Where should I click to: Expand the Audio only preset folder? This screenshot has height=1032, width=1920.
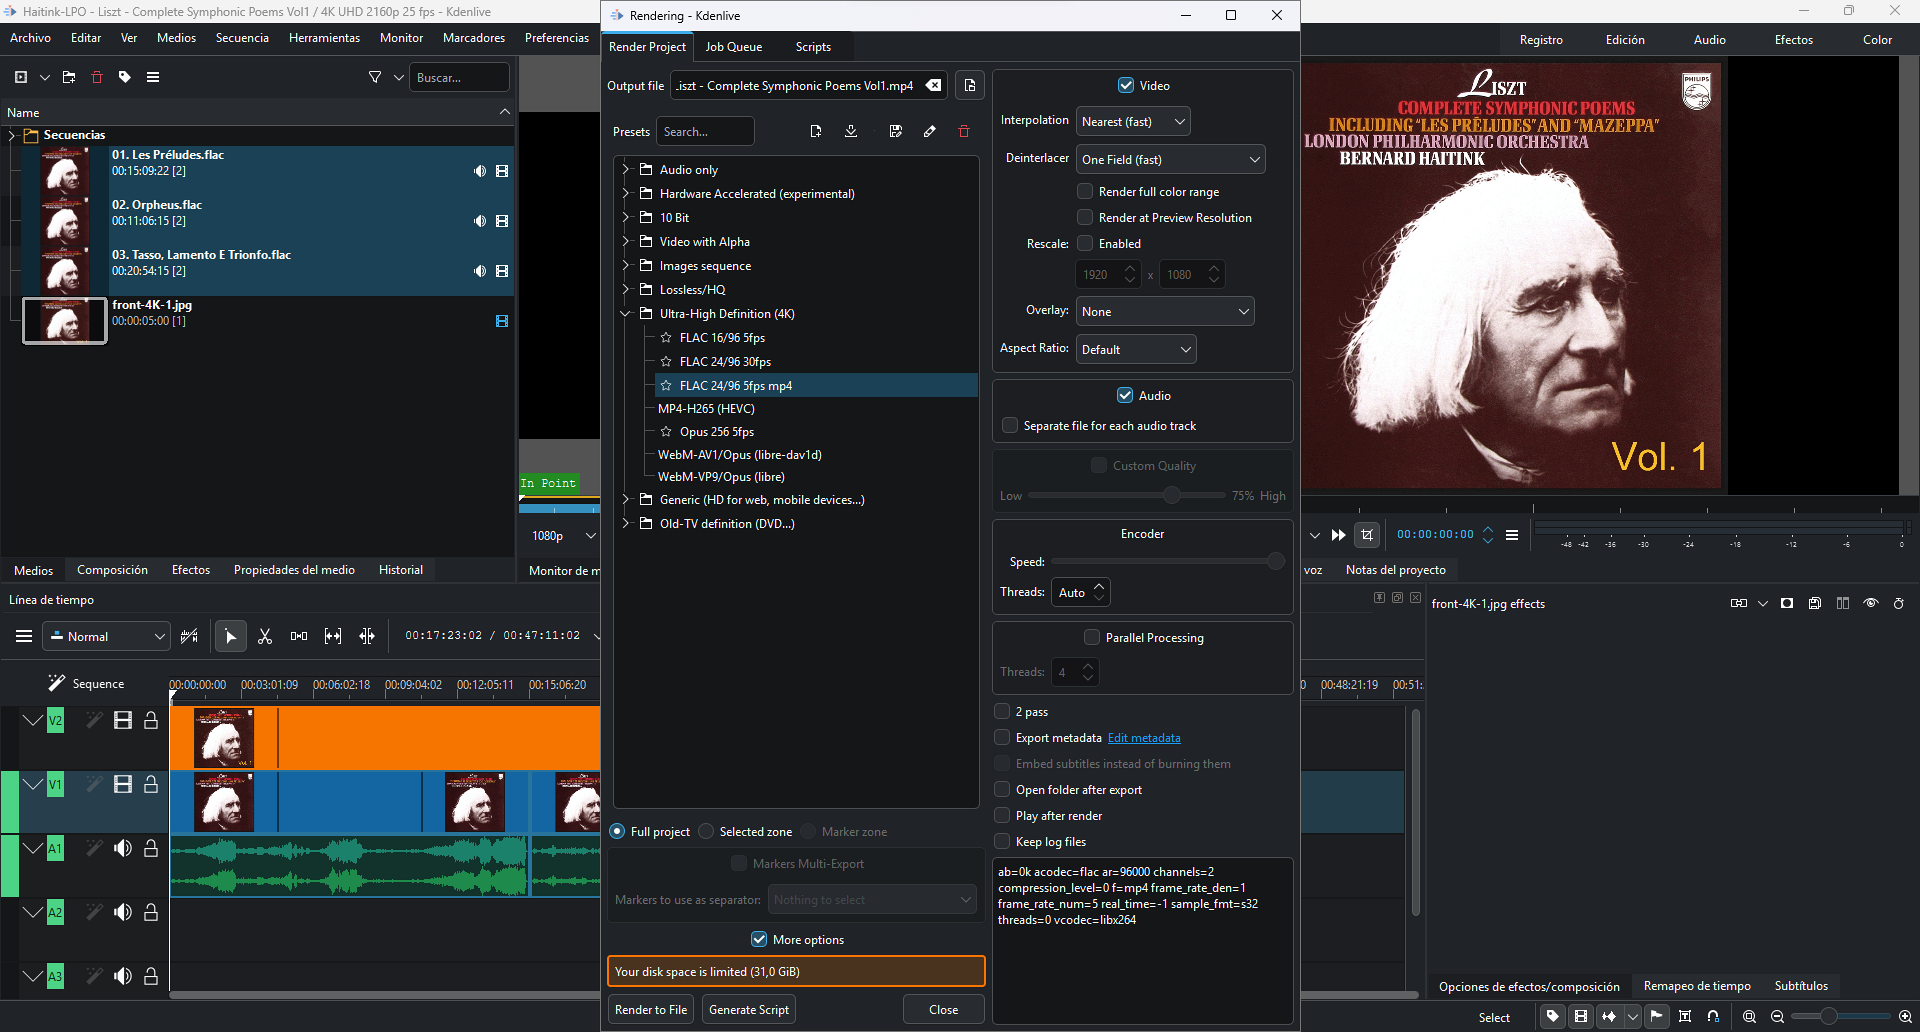tap(626, 170)
